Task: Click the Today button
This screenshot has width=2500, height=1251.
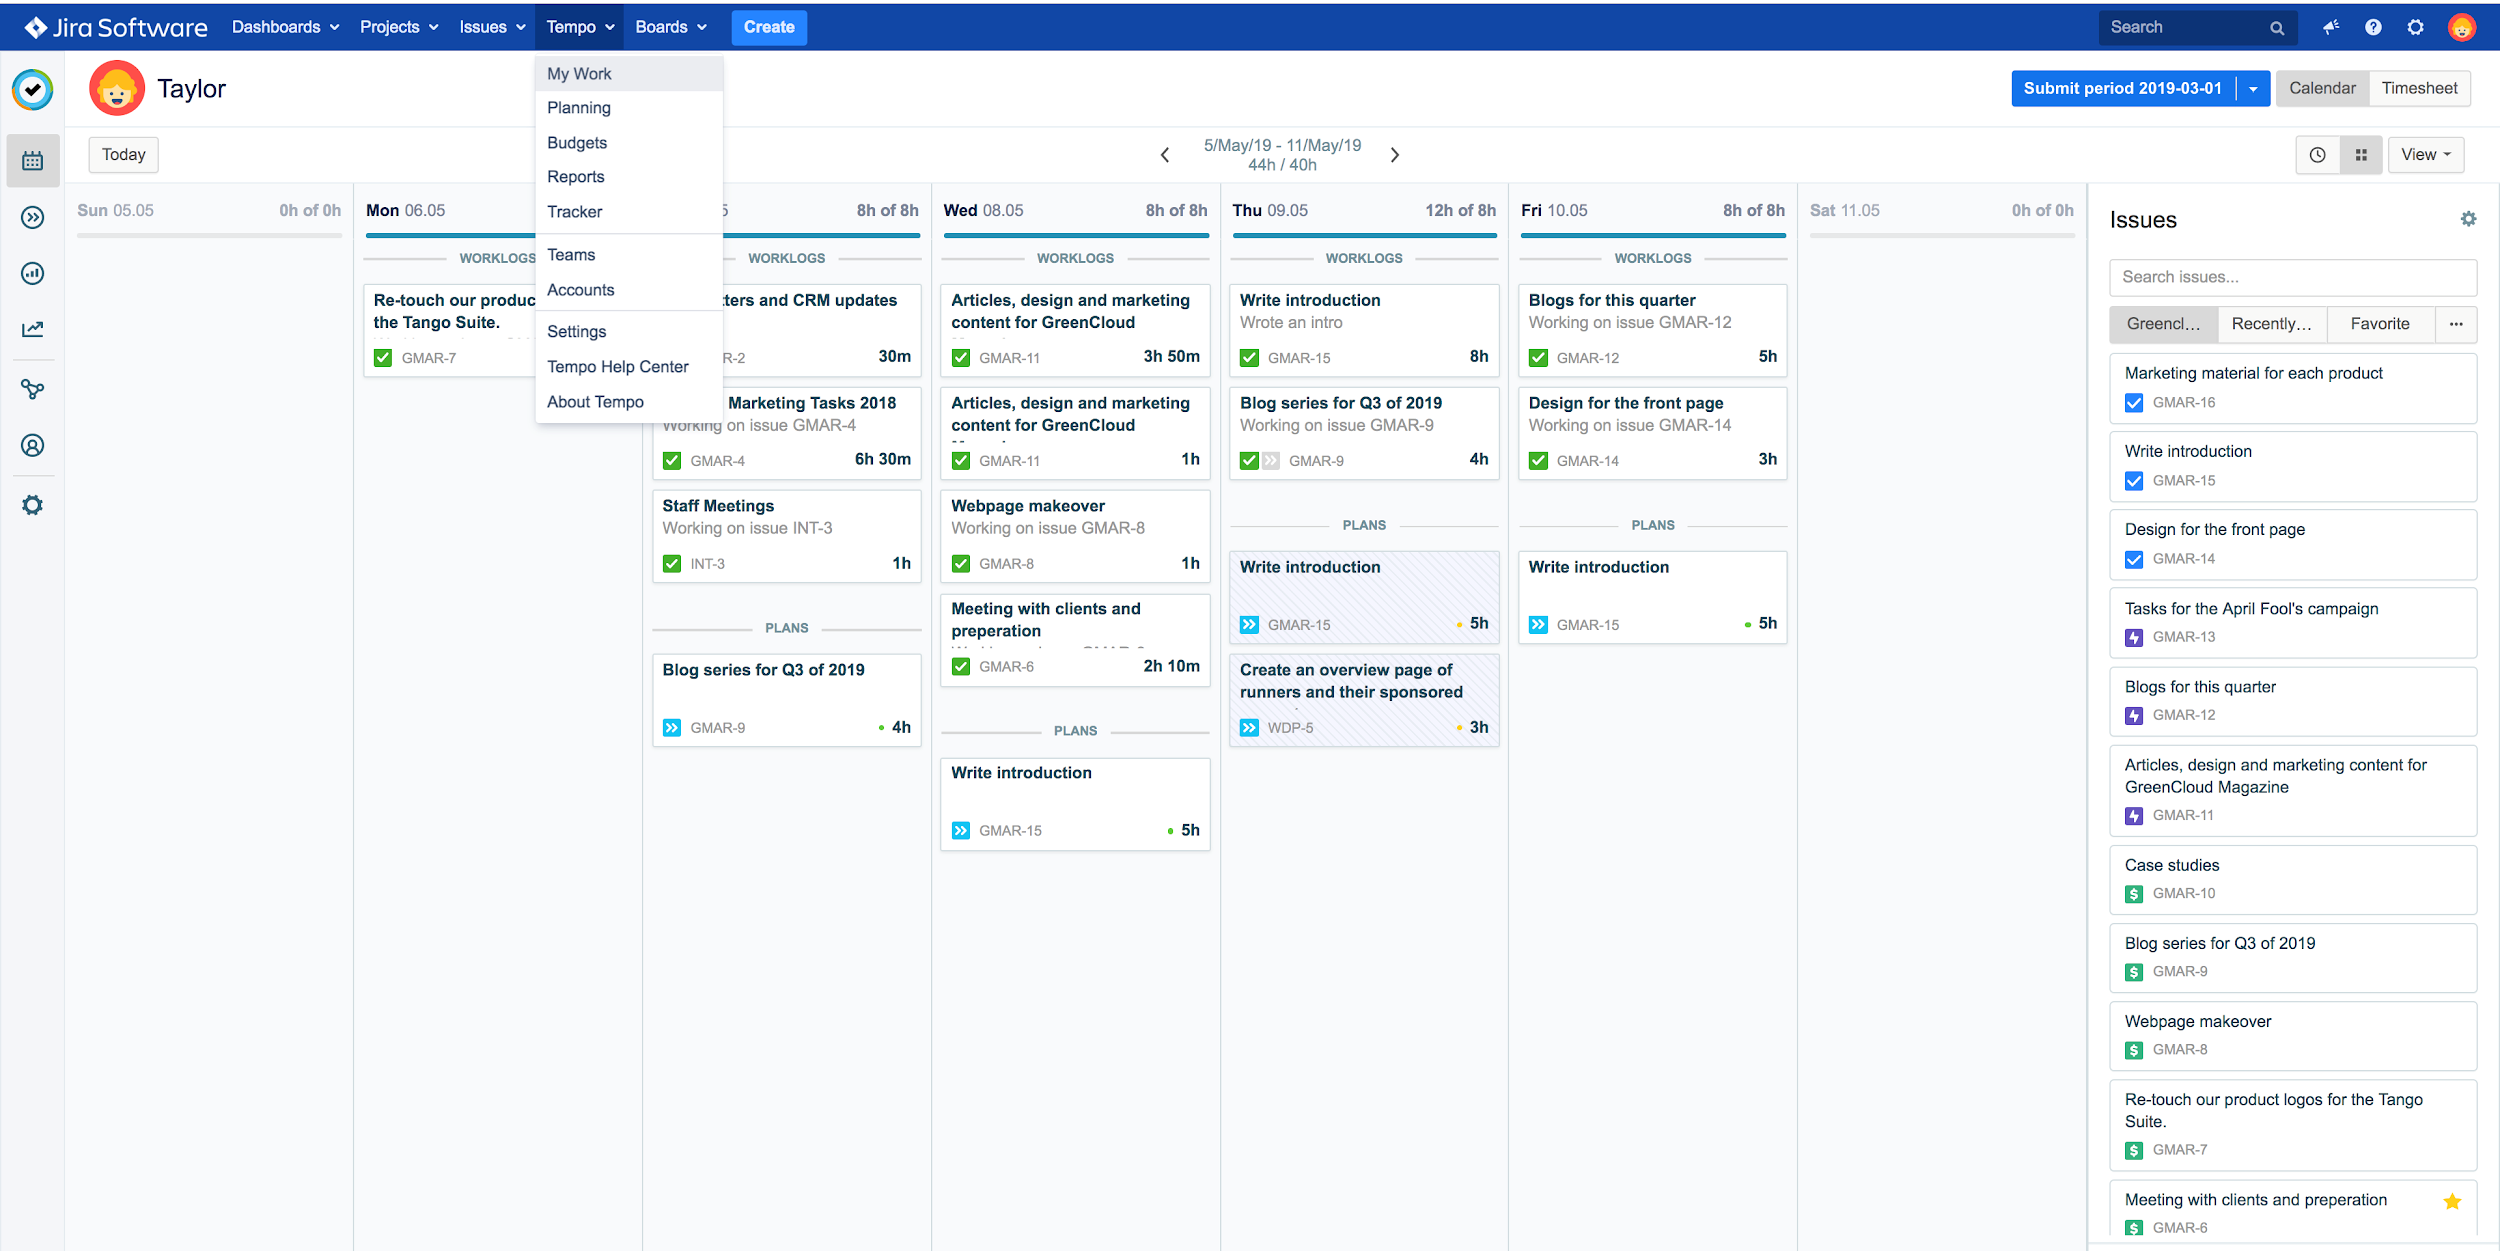Action: click(x=123, y=154)
